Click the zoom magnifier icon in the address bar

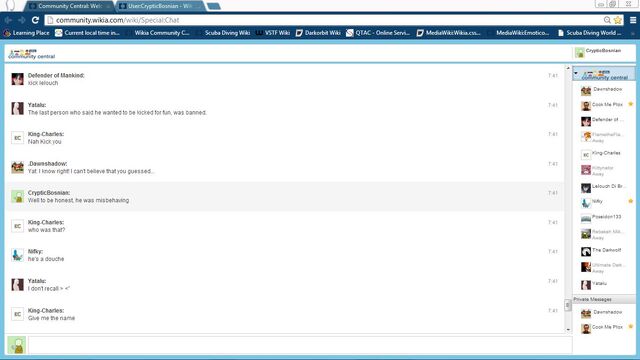click(607, 20)
